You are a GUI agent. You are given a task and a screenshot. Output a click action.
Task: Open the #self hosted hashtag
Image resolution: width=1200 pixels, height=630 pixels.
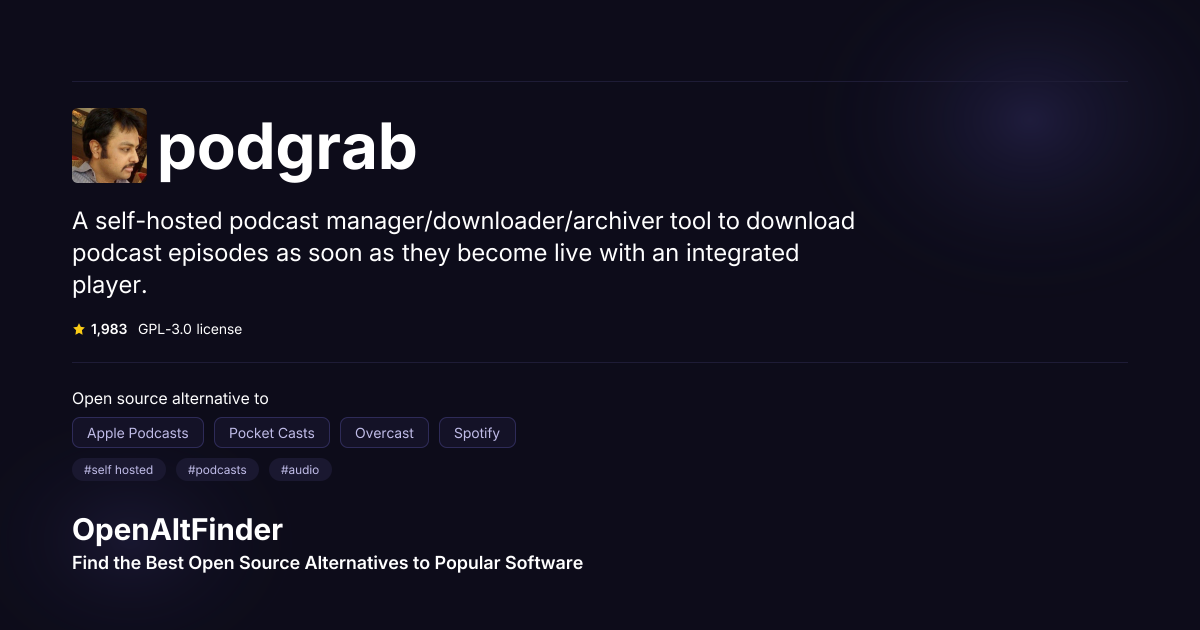pos(119,470)
